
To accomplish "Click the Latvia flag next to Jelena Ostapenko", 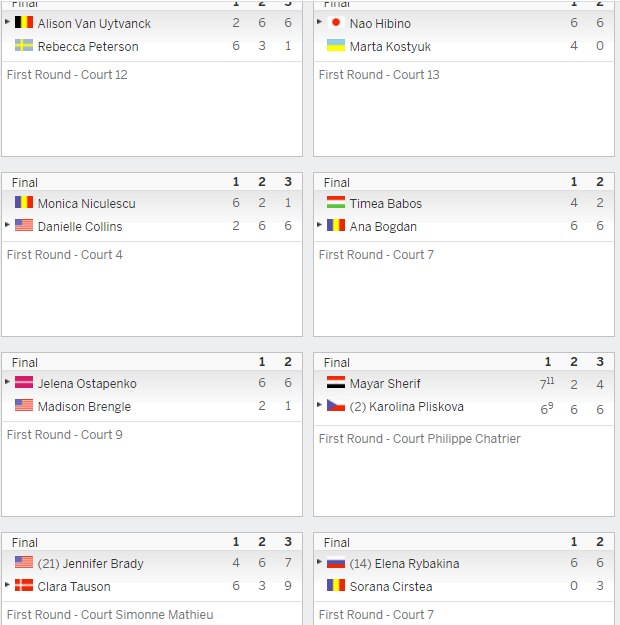I will 24,383.
